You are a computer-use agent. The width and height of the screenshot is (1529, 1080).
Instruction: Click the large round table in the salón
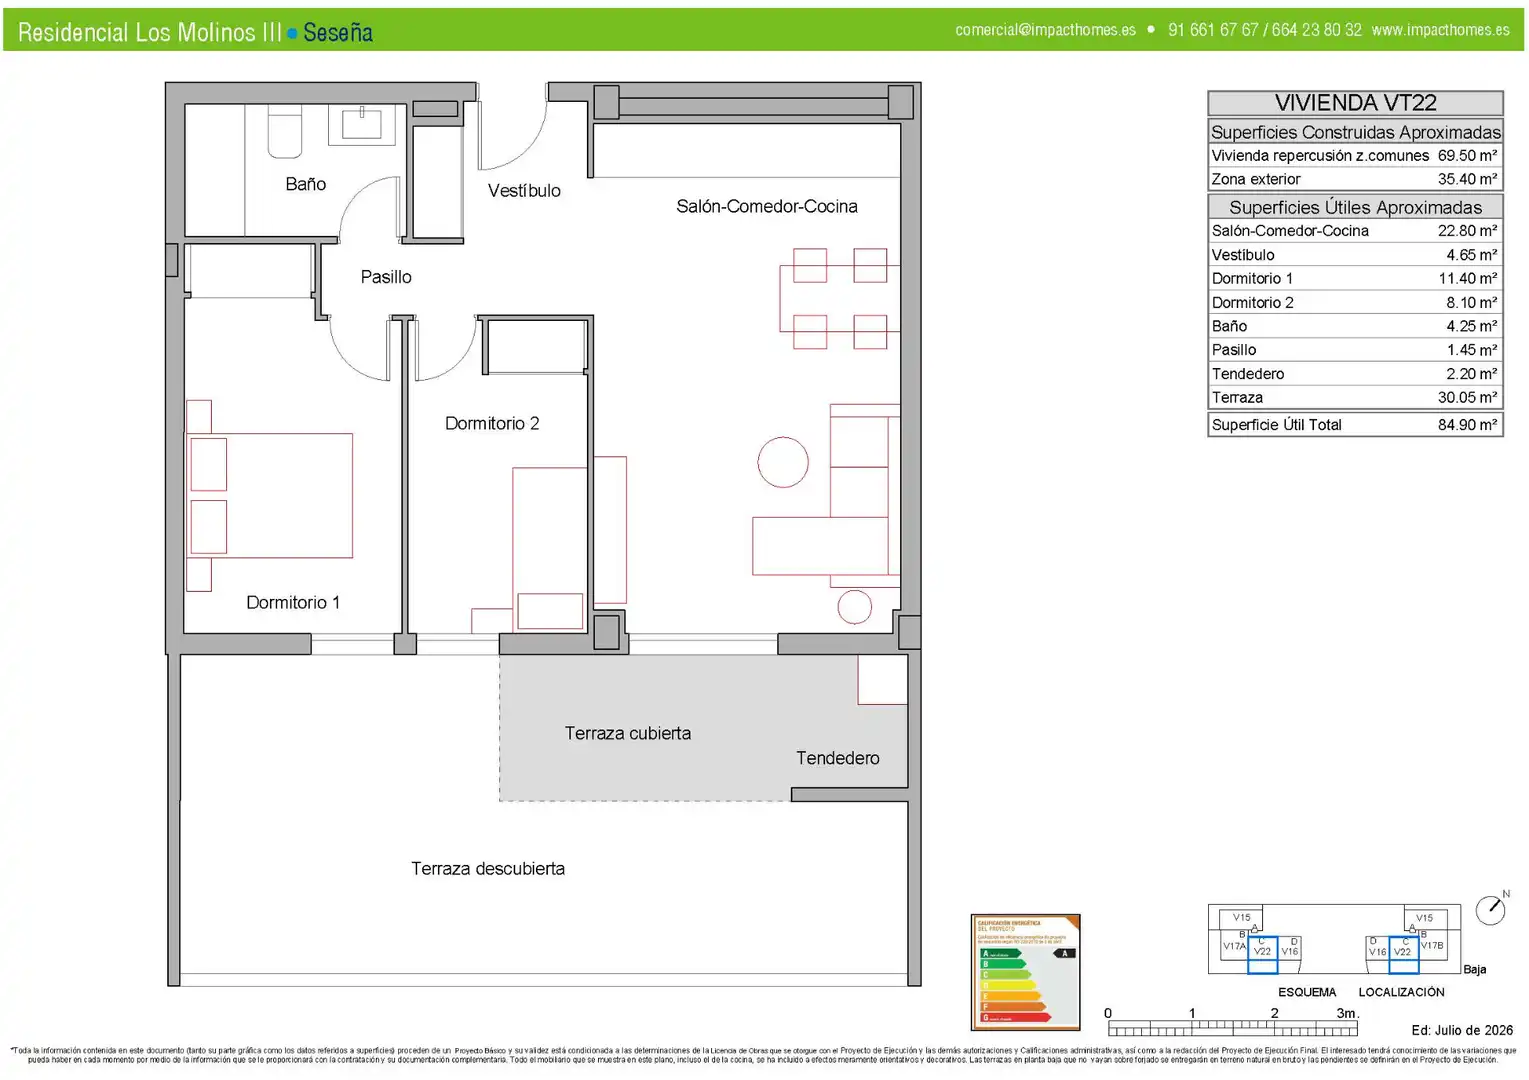(783, 462)
